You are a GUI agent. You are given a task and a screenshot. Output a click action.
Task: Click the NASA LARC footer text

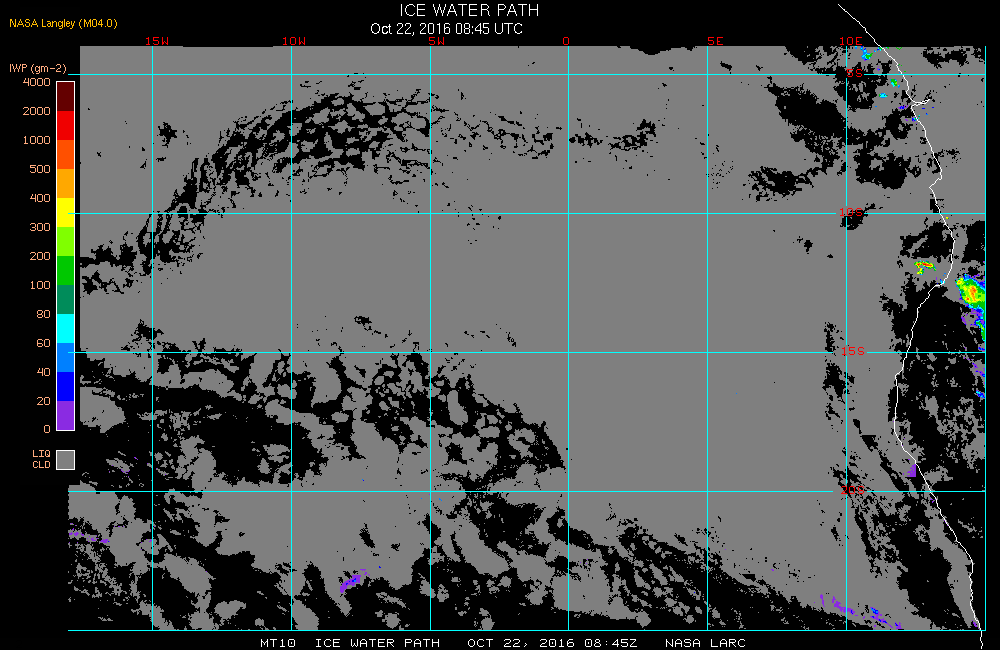click(x=705, y=642)
